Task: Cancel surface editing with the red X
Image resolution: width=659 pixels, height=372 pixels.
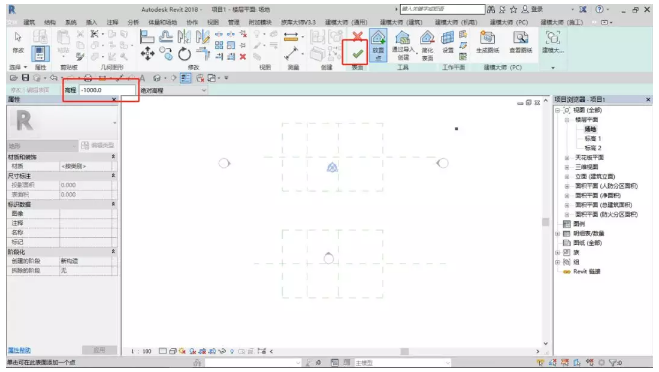Action: pyautogui.click(x=358, y=36)
